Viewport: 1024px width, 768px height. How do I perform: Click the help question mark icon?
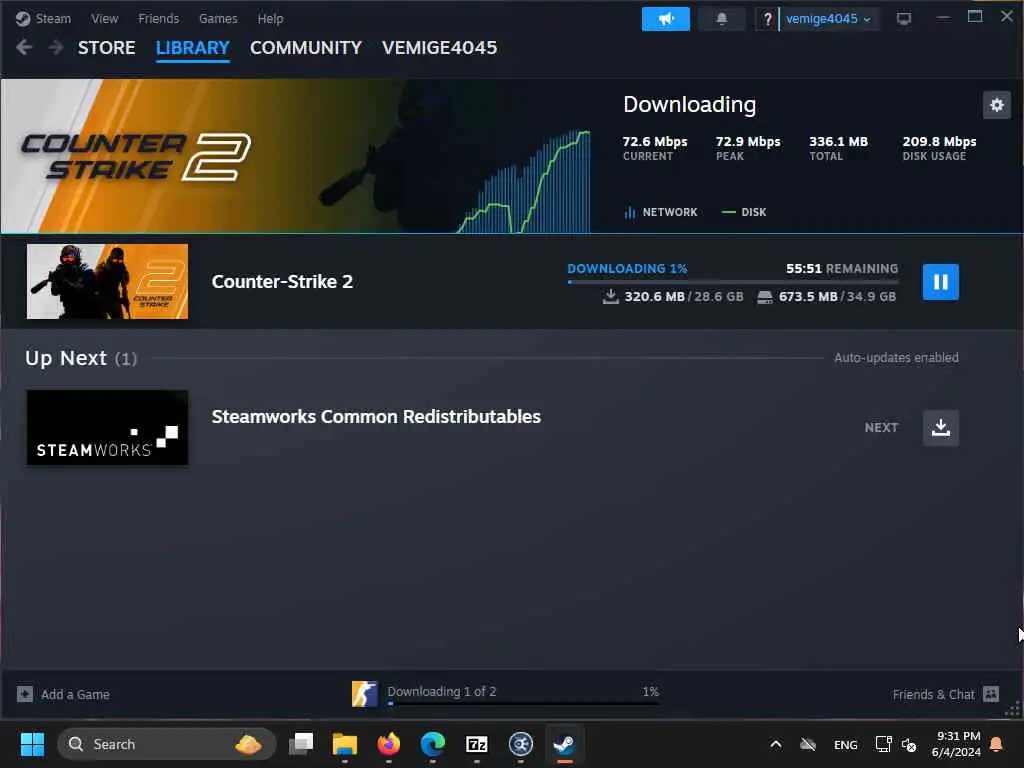(x=767, y=19)
